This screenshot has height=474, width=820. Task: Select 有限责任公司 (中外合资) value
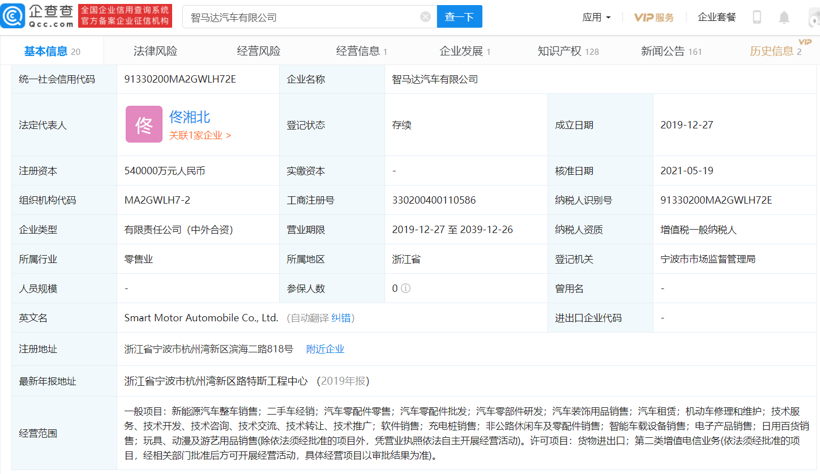tap(178, 229)
